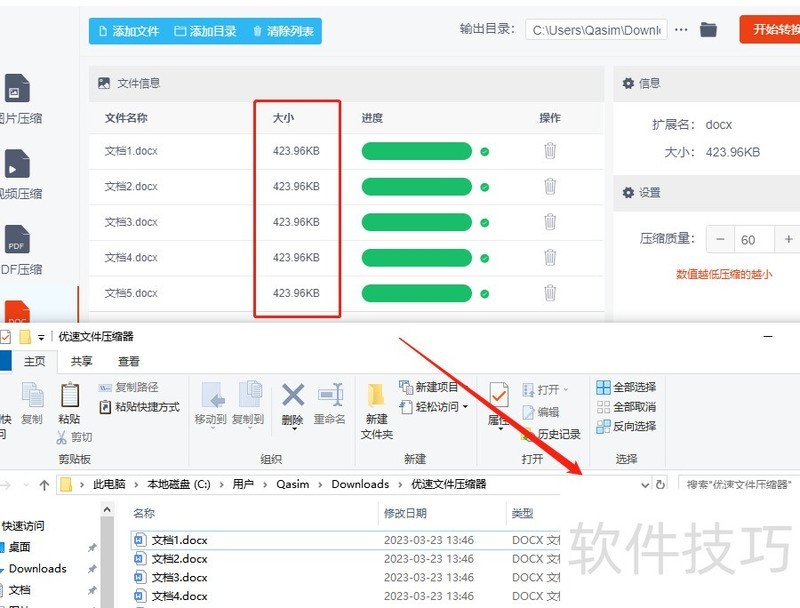
Task: Delete 文档1.docx with its trash icon
Action: (550, 151)
